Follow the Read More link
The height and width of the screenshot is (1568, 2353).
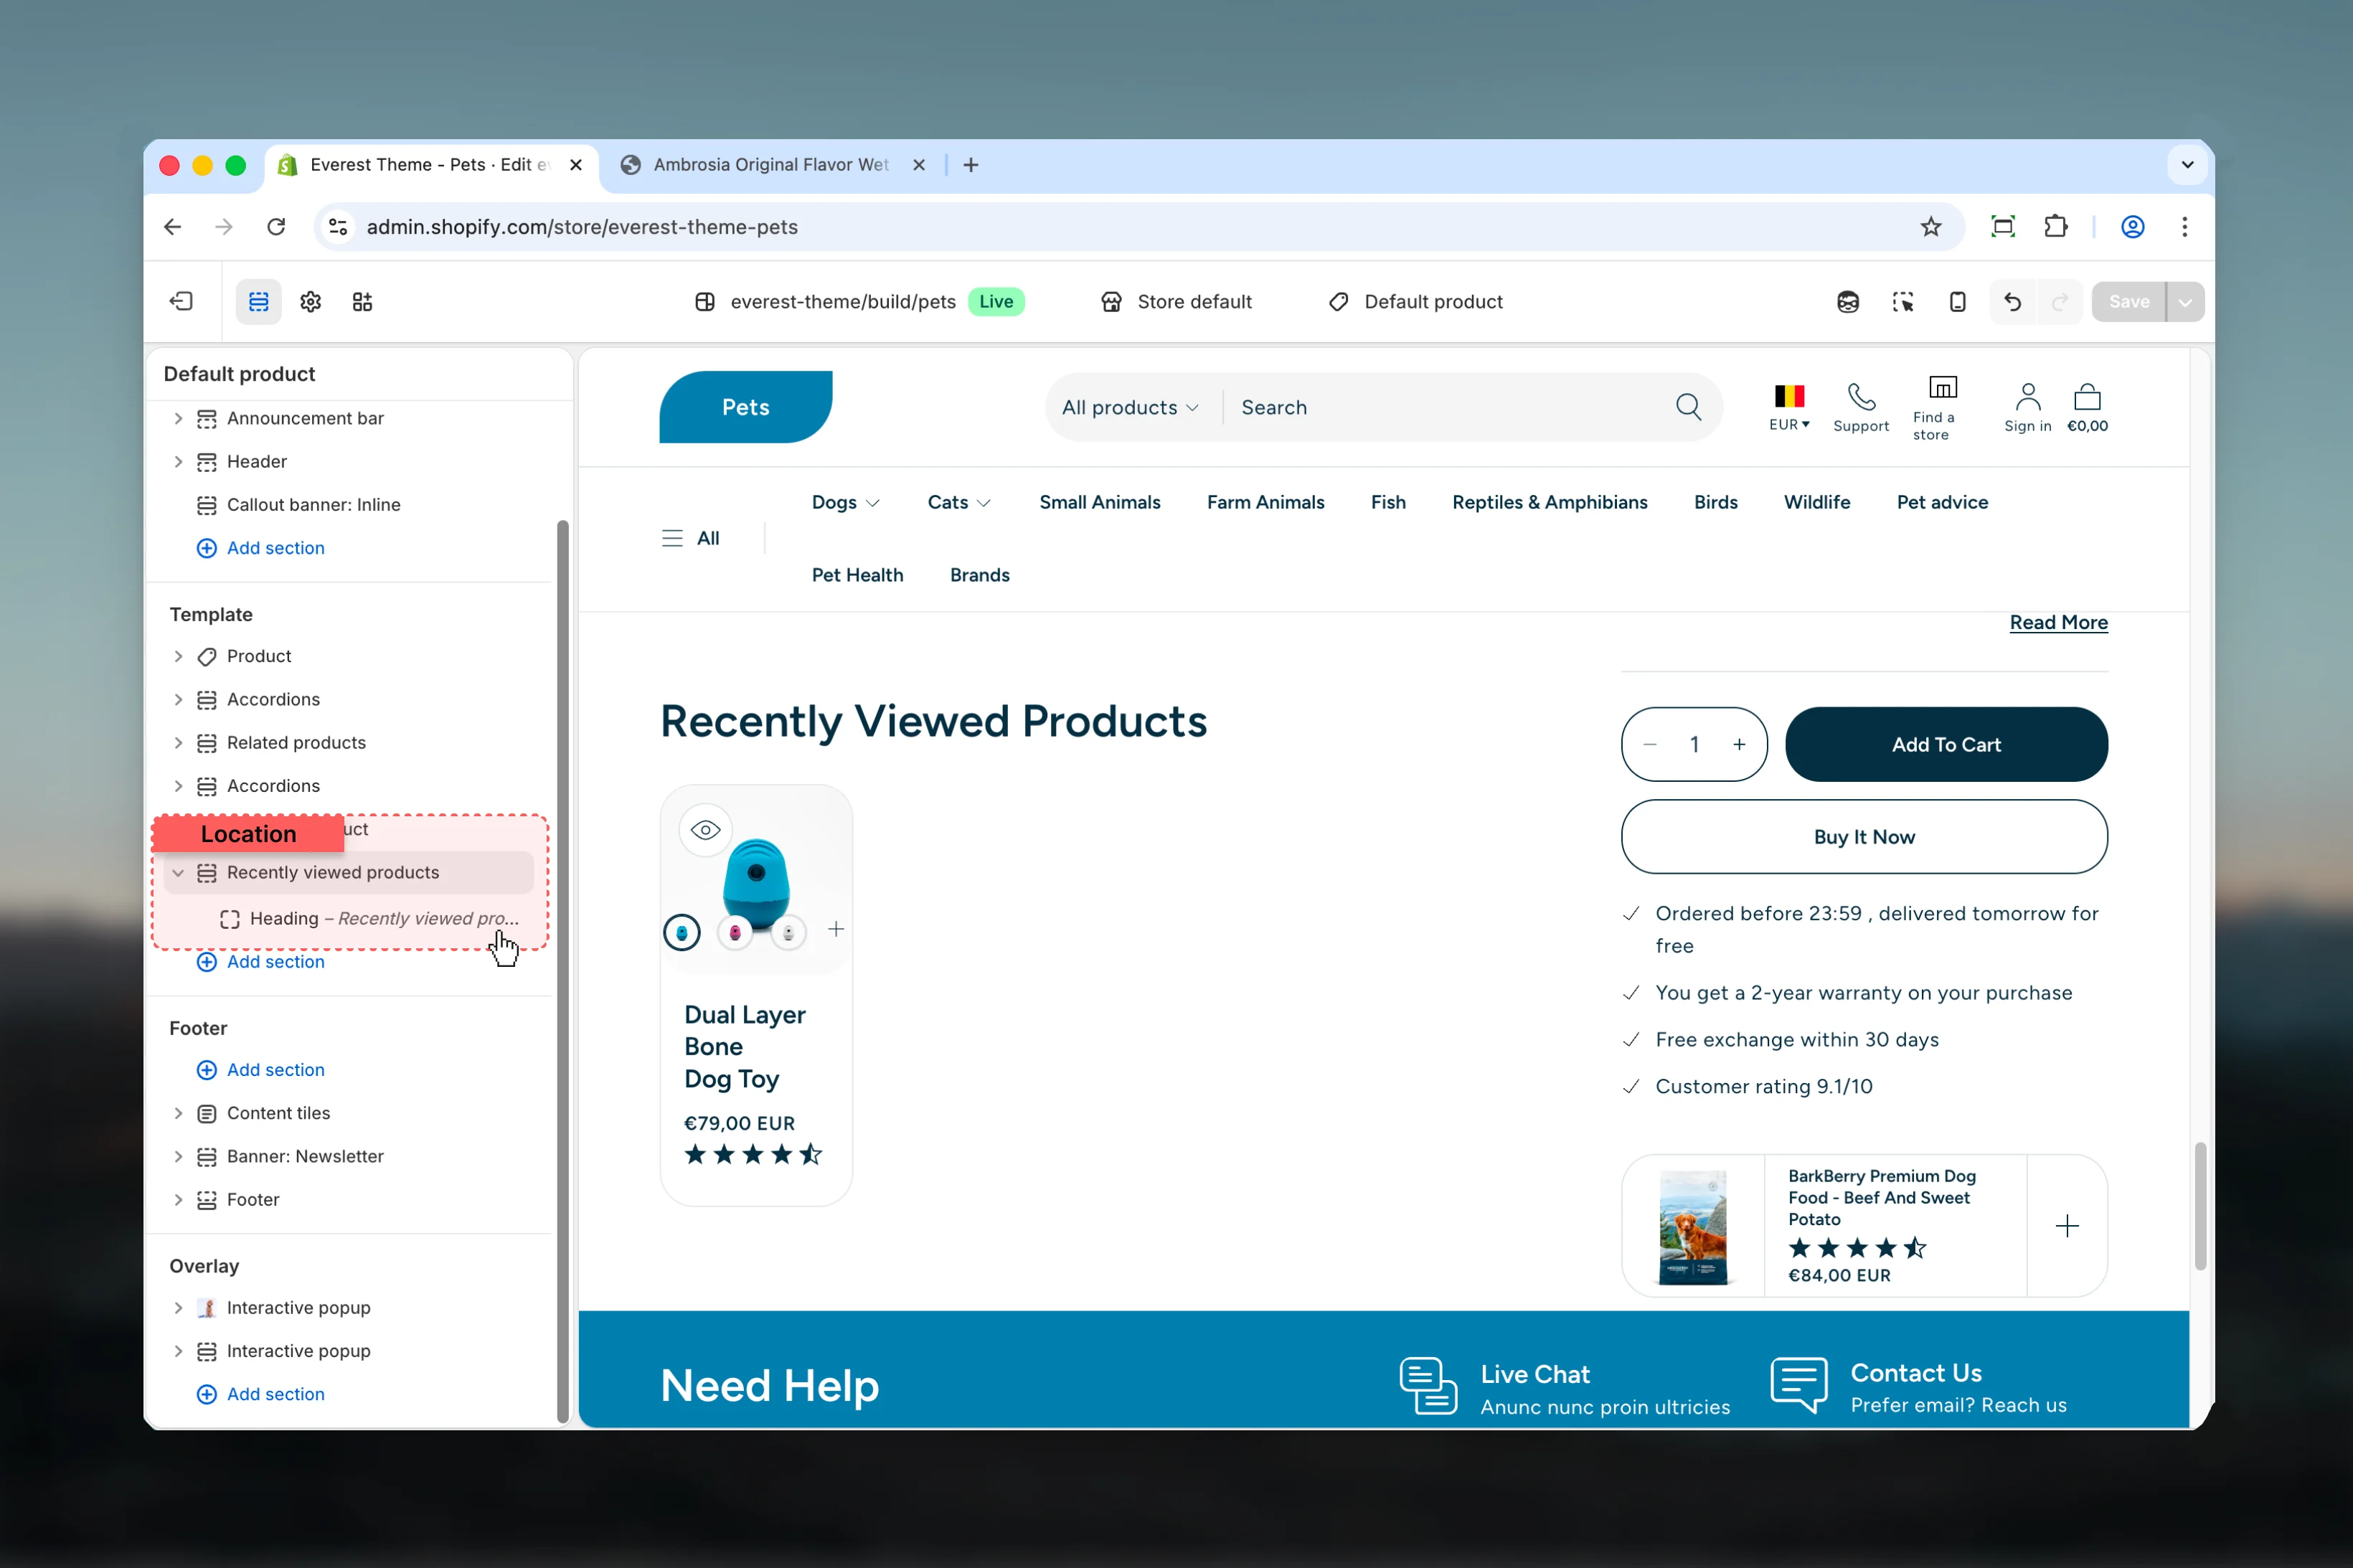(x=2058, y=622)
